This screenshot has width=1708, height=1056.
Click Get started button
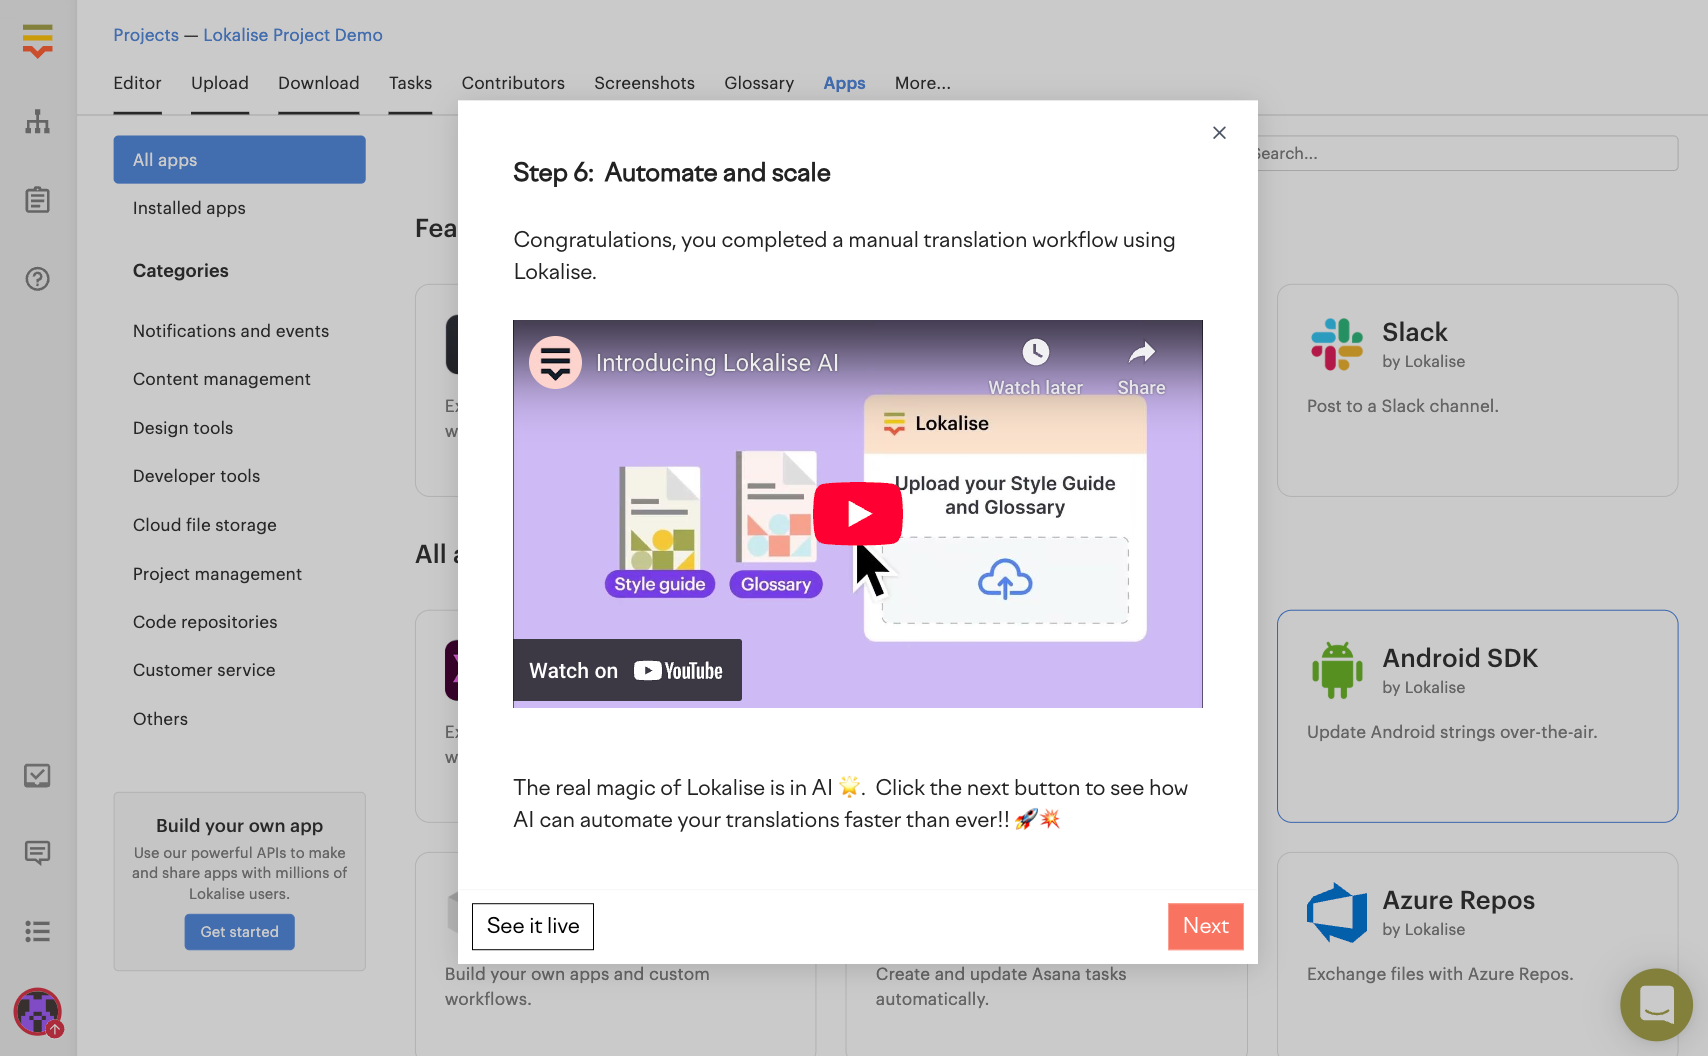(x=240, y=932)
